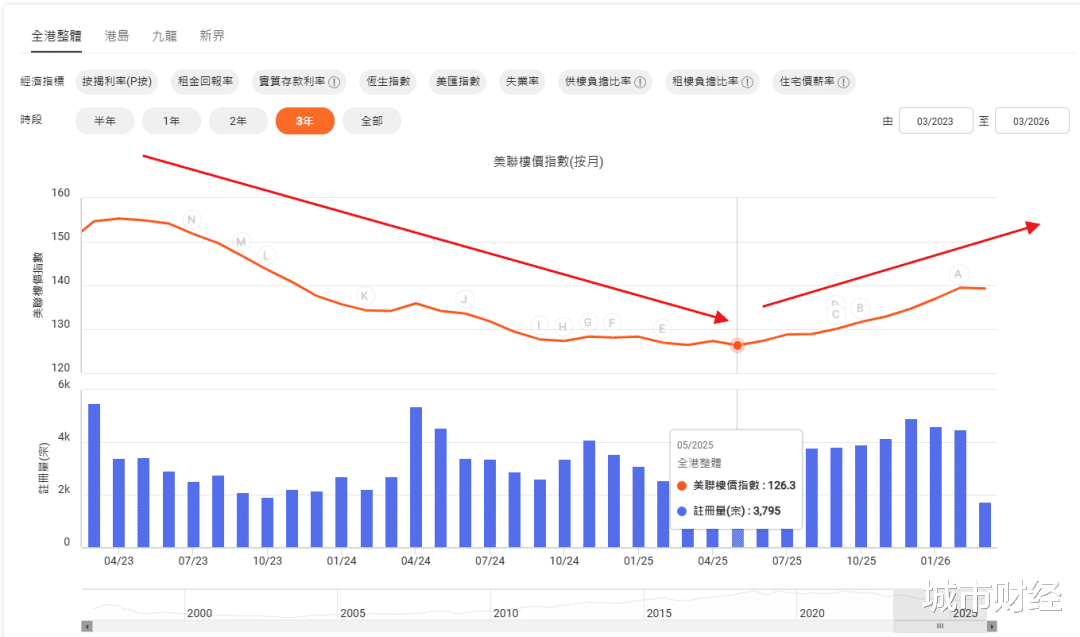The height and width of the screenshot is (637, 1080).
Task: Click the end date field 03/2026
Action: pyautogui.click(x=1032, y=121)
